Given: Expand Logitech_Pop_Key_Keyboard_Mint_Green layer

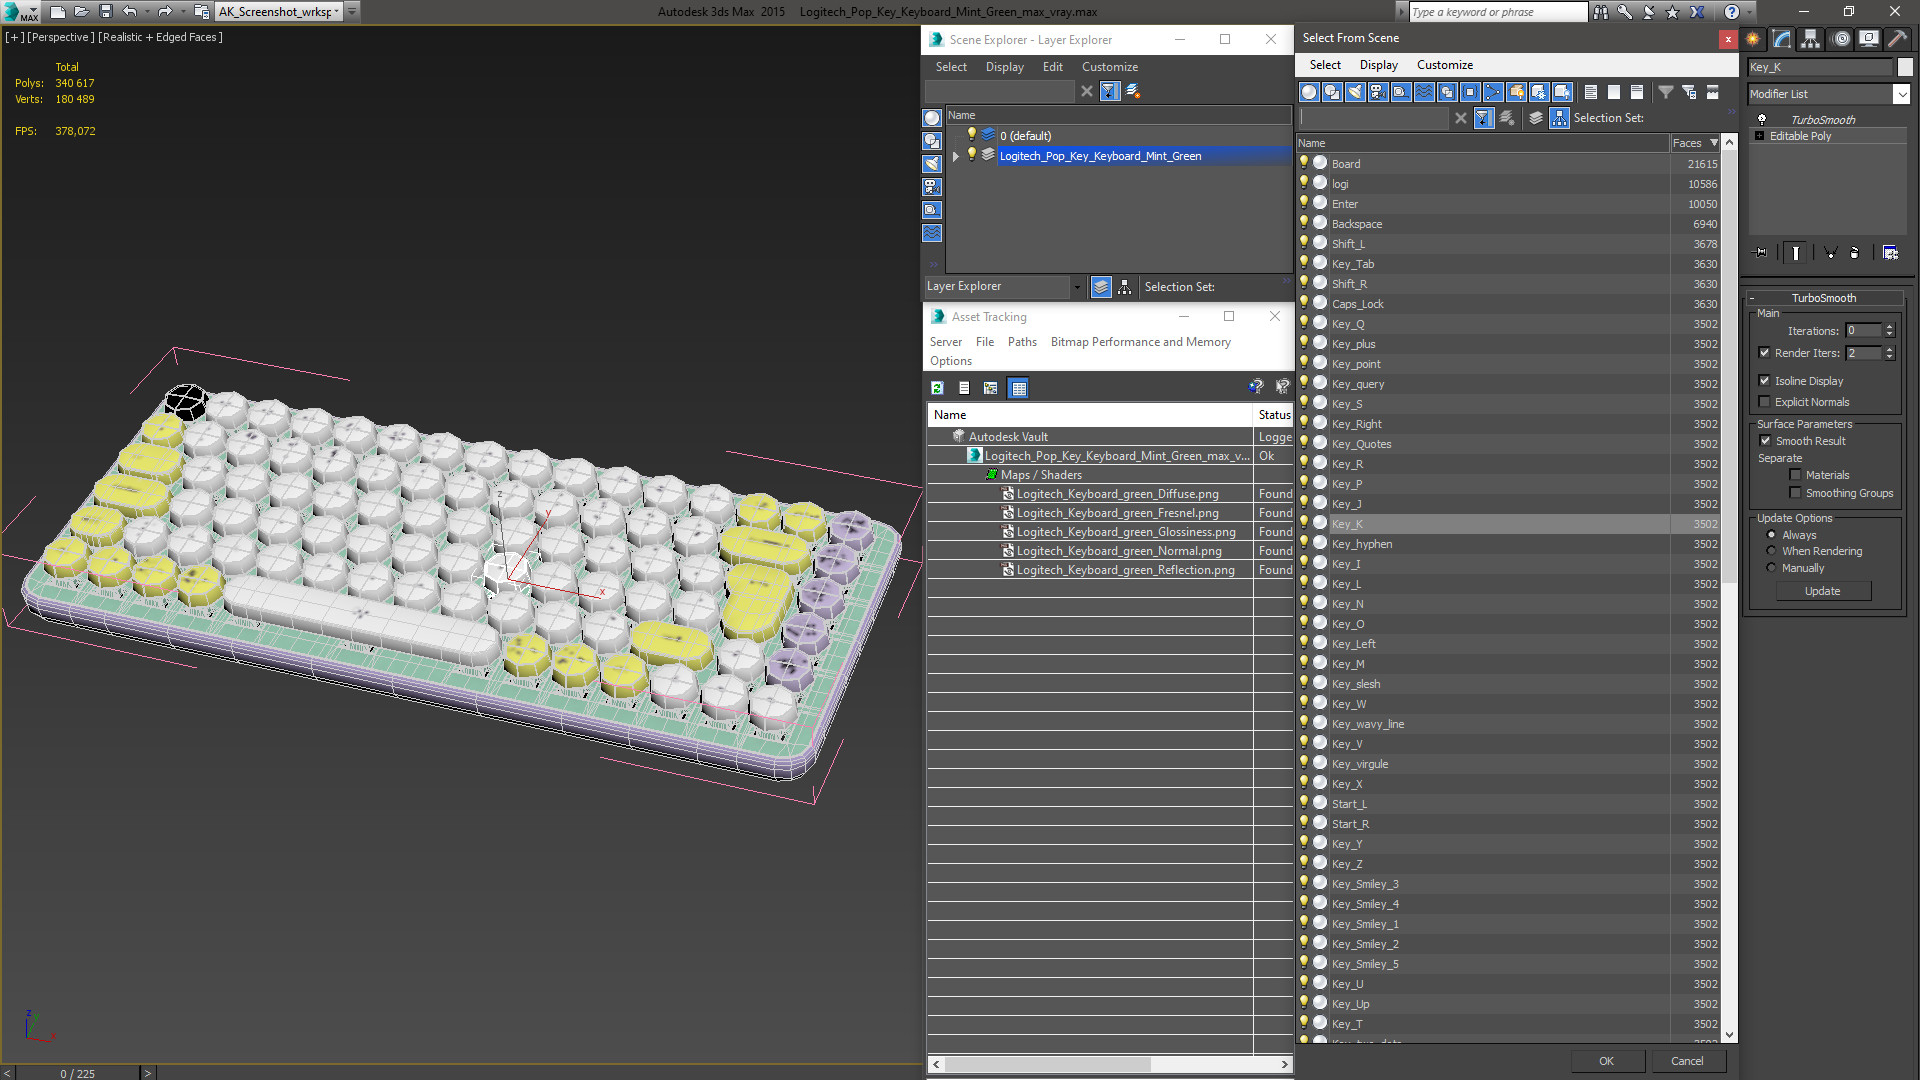Looking at the screenshot, I should (x=956, y=156).
